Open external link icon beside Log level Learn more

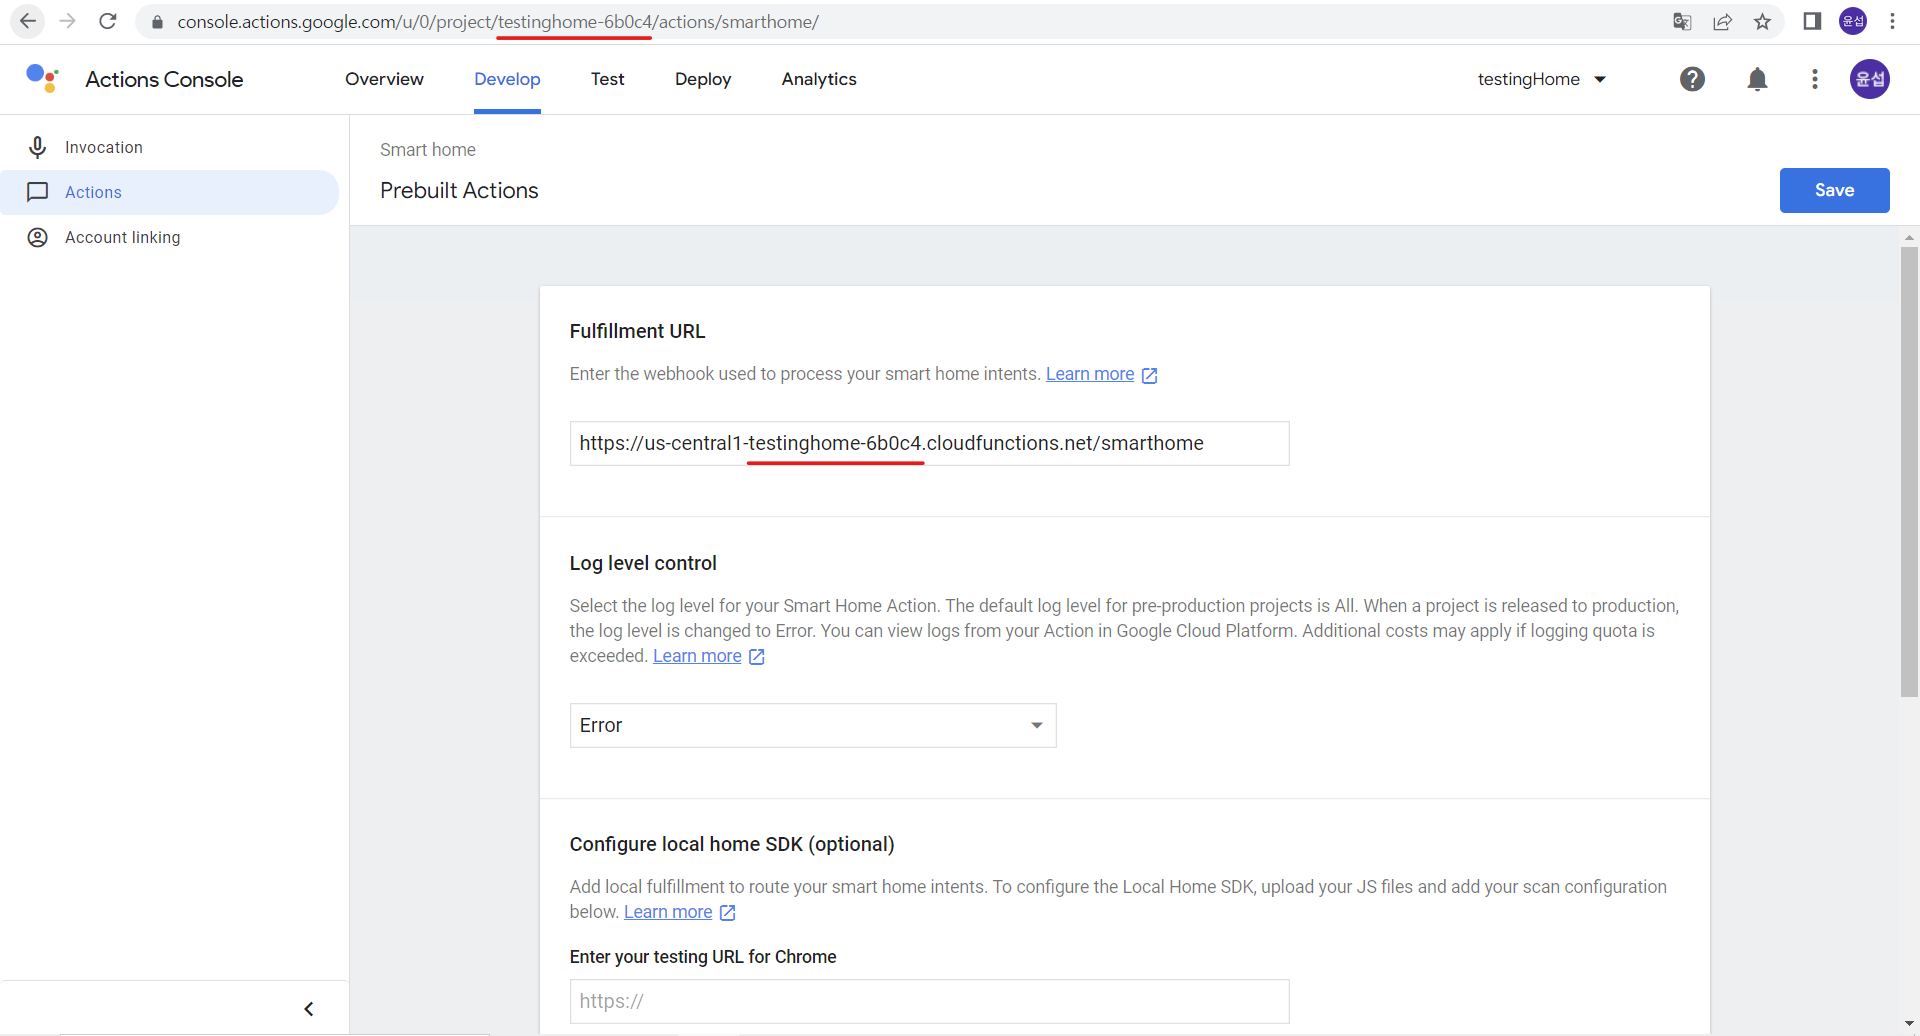click(x=757, y=657)
